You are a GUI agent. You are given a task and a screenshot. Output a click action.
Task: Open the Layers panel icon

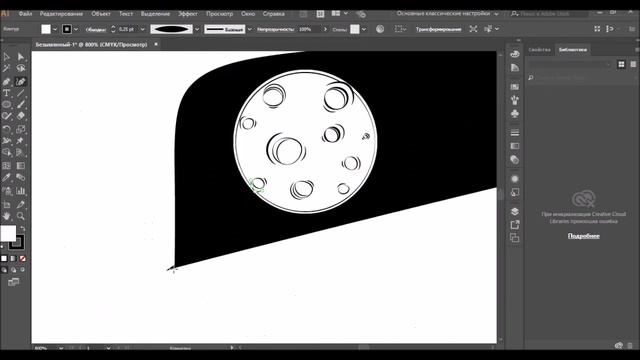click(515, 211)
